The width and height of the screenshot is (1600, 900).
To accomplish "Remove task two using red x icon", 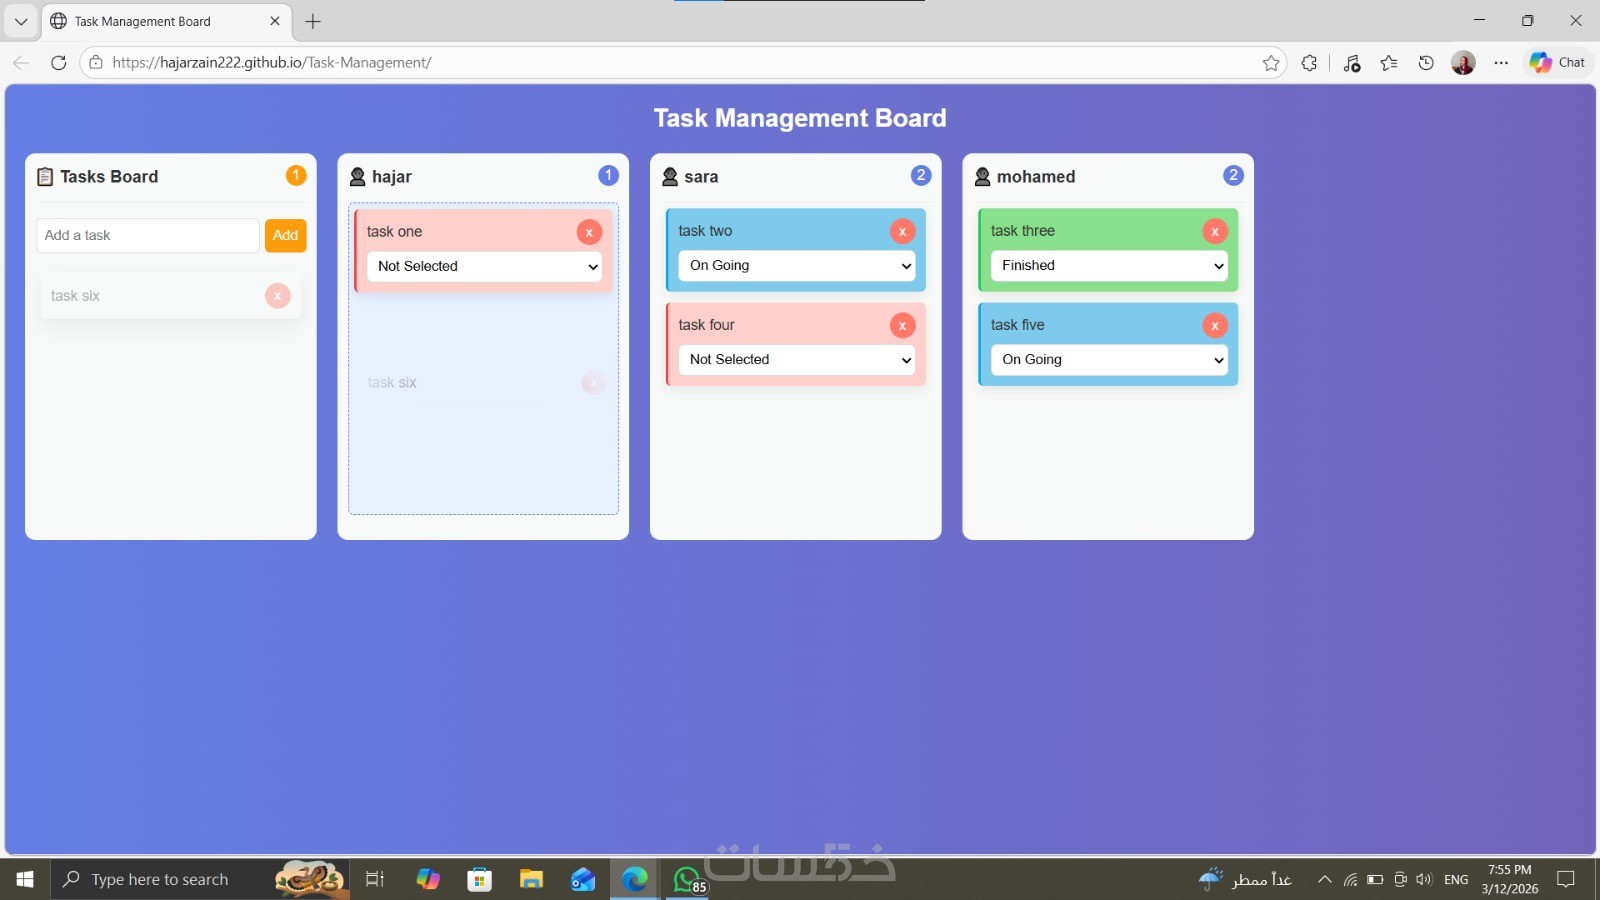I will click(x=902, y=231).
